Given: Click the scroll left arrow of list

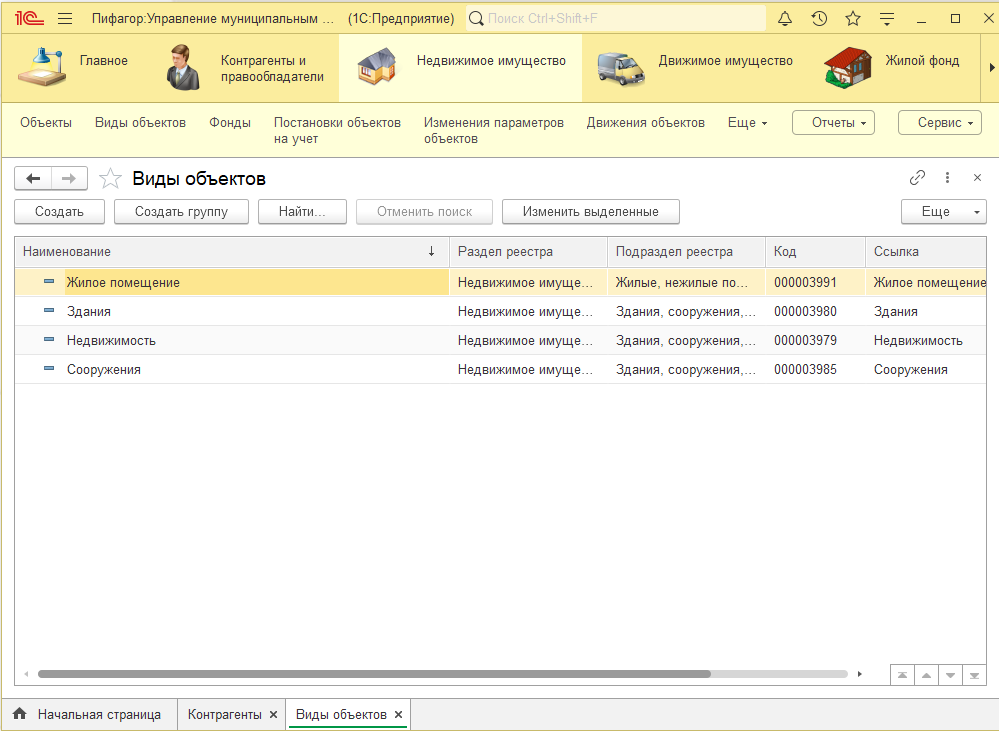Looking at the screenshot, I should coord(26,674).
